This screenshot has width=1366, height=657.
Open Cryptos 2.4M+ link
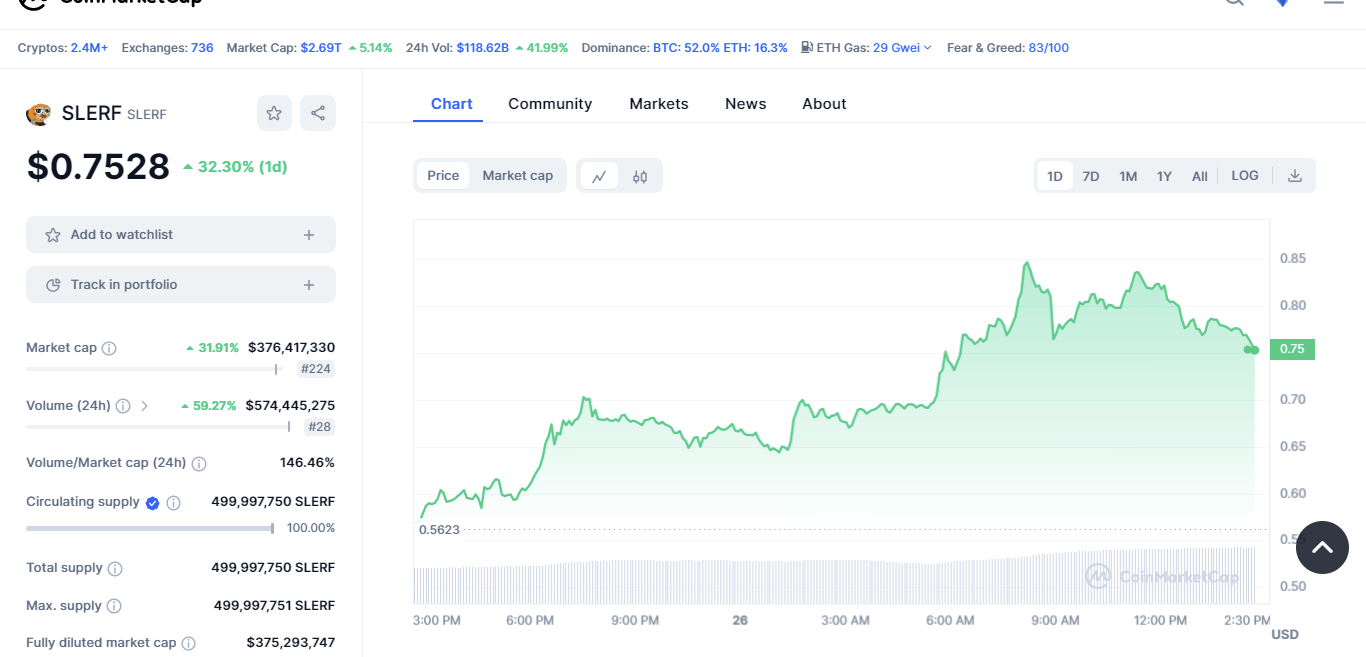pyautogui.click(x=89, y=47)
